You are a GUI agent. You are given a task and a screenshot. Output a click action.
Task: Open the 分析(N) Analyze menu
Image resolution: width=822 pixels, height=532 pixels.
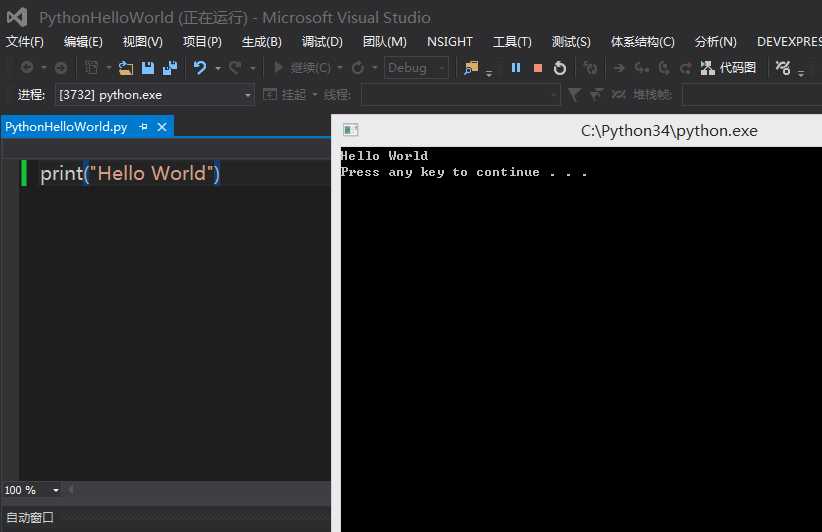(x=716, y=41)
